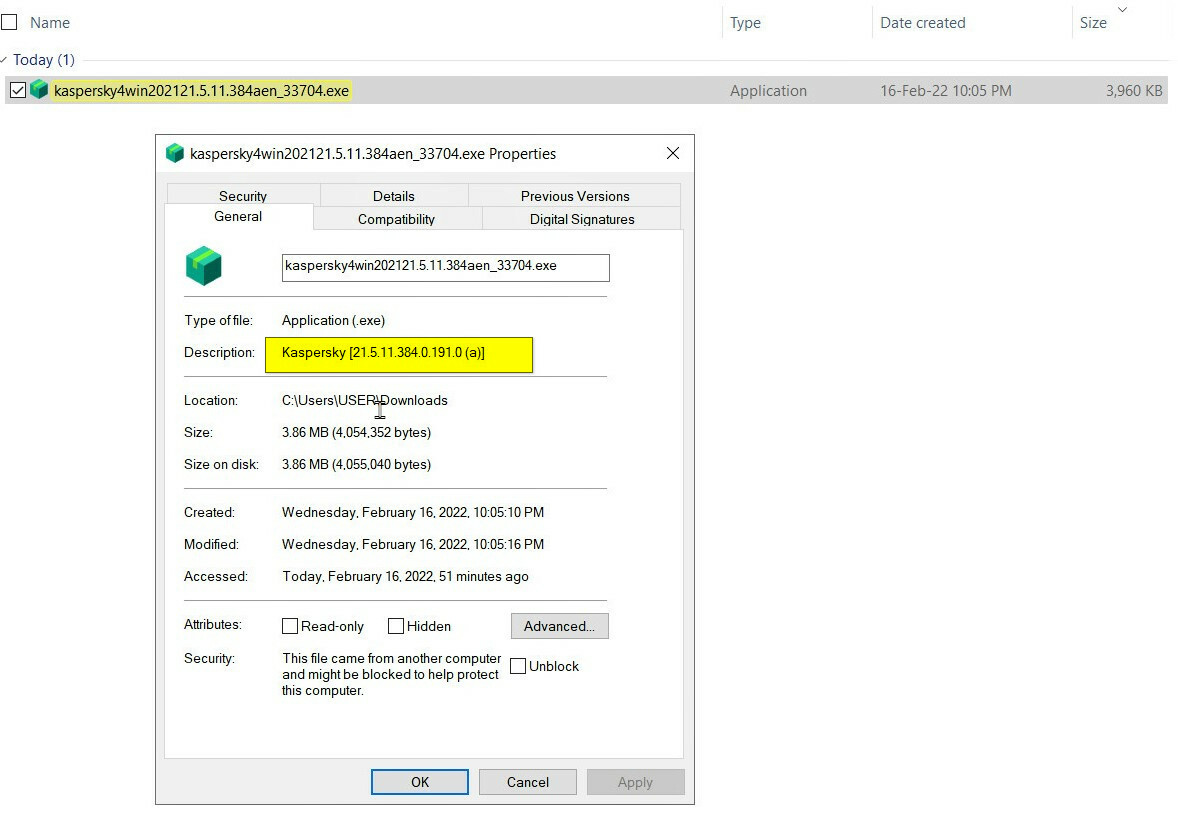This screenshot has width=1178, height=835.
Task: Click the Accessed '51 minutes ago' value
Action: pos(405,576)
